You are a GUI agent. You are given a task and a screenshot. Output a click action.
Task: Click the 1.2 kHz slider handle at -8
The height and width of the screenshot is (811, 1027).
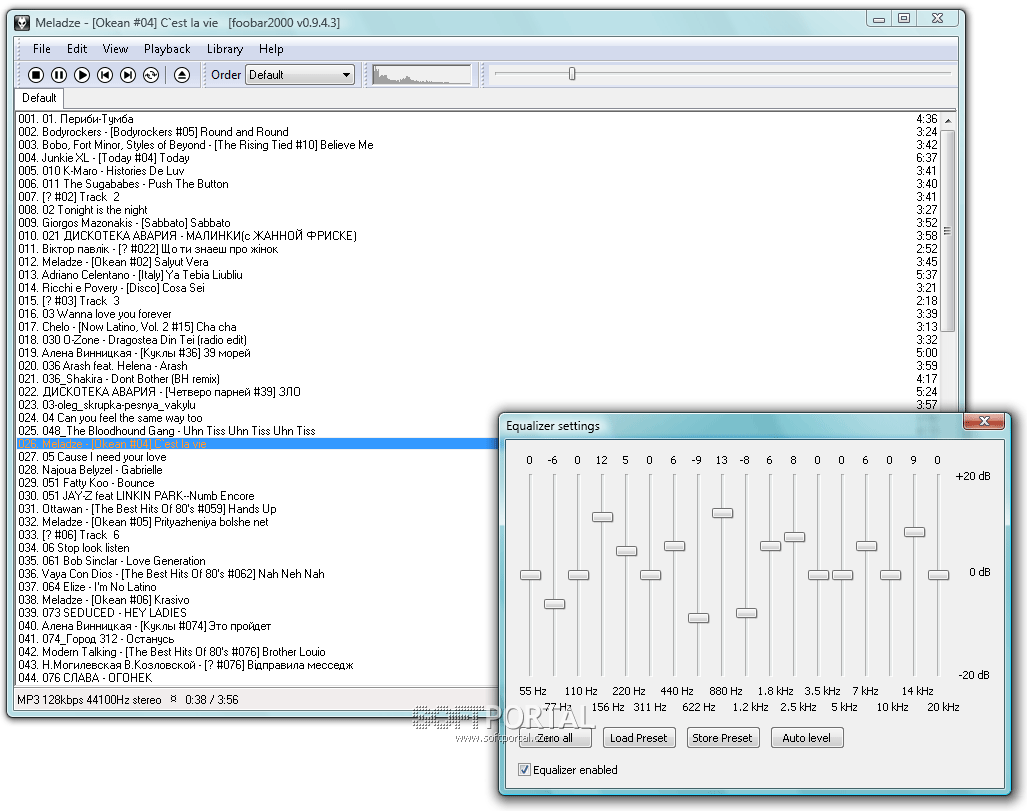(747, 613)
